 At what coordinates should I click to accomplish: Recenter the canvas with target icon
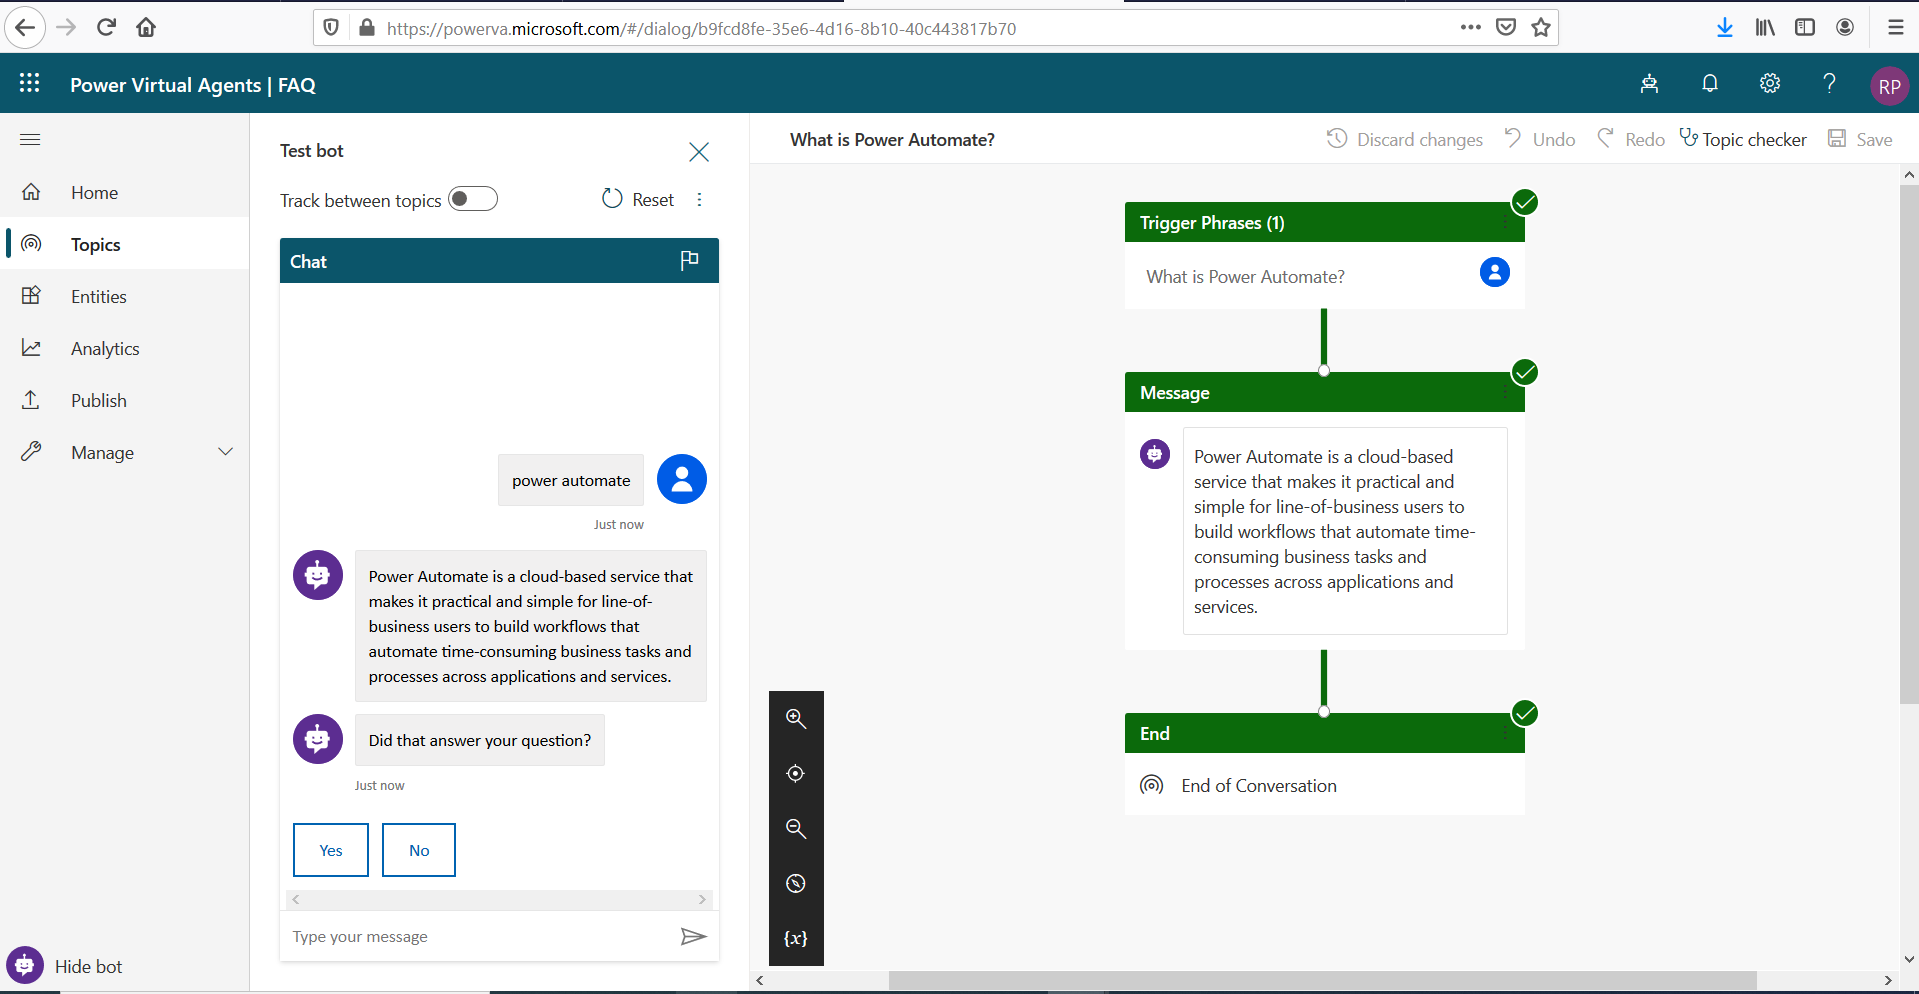click(796, 773)
